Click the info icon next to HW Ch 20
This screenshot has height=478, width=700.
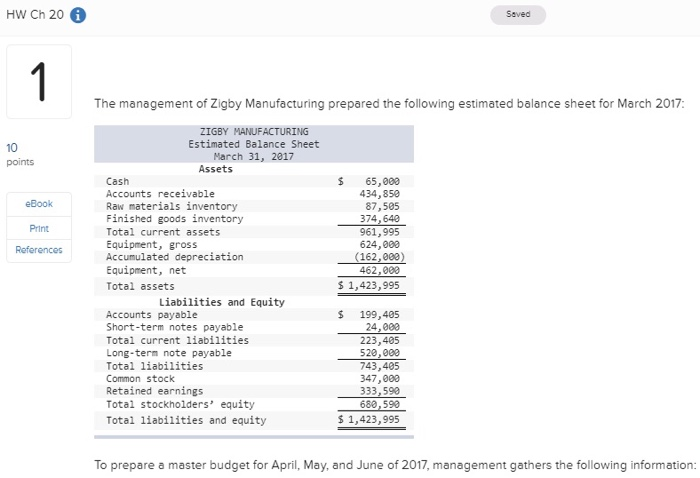pyautogui.click(x=78, y=15)
